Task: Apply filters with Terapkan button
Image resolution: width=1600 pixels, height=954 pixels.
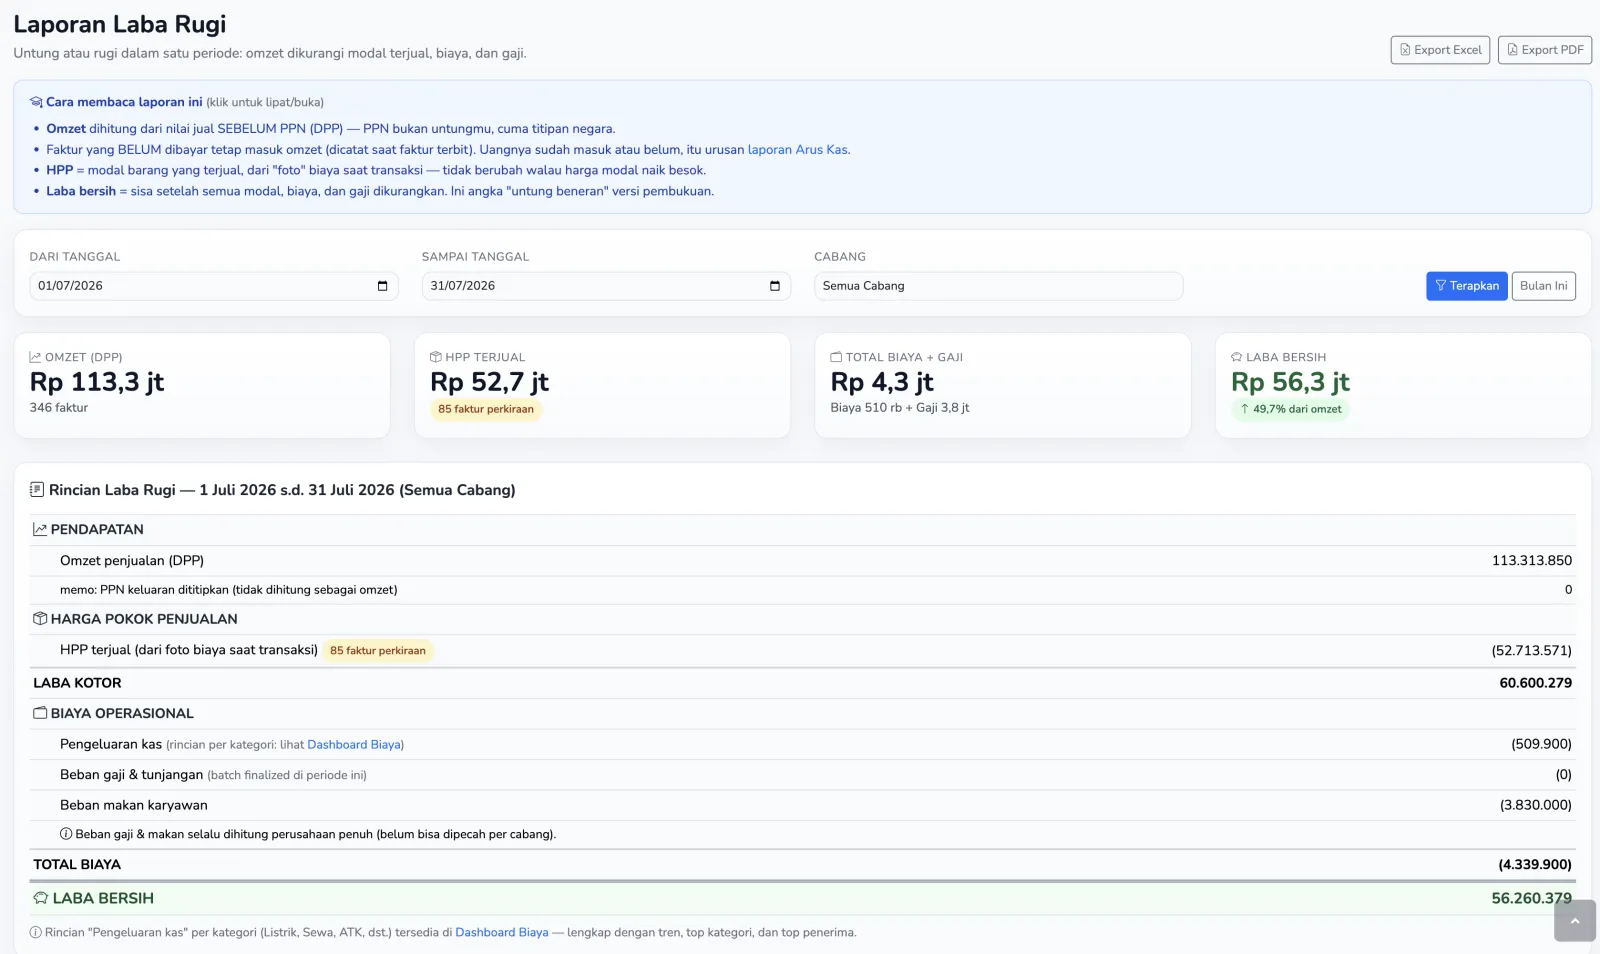Action: coord(1466,286)
